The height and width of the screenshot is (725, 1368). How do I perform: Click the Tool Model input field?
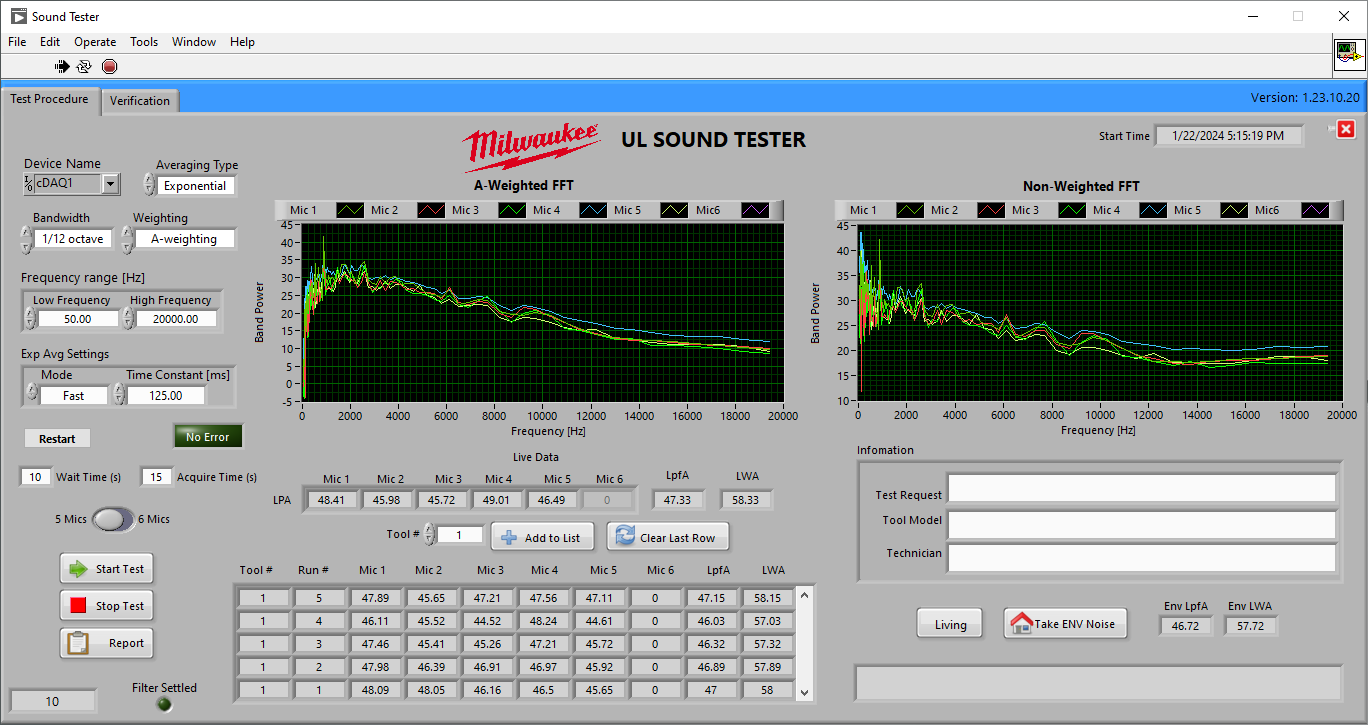1142,525
